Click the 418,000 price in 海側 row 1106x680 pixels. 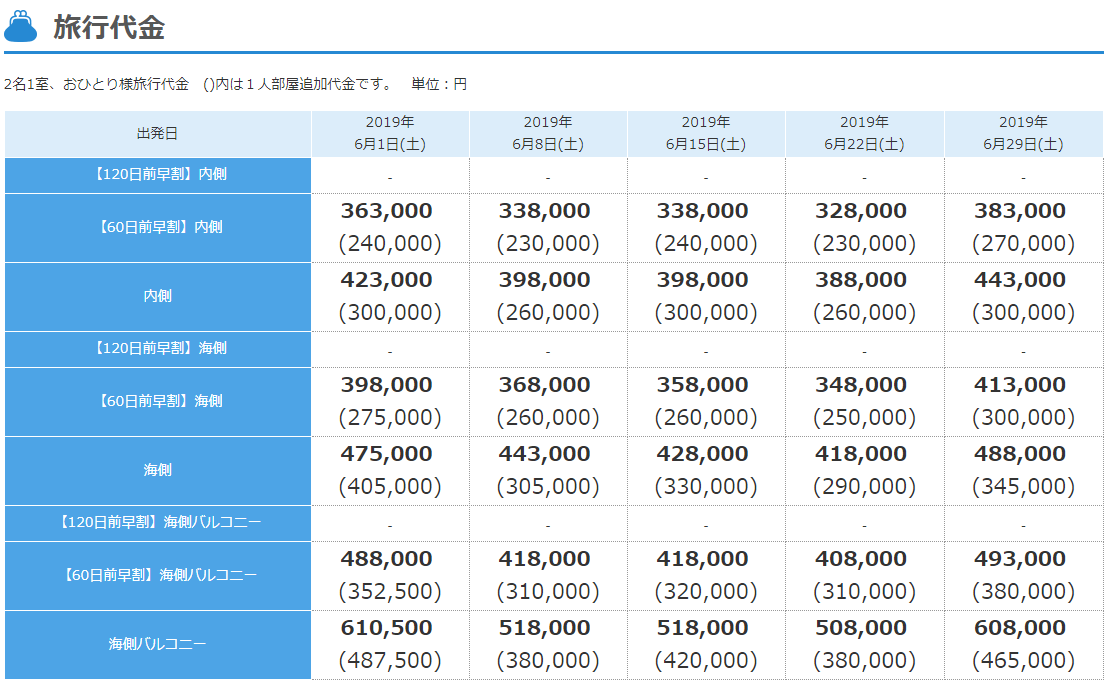coord(861,454)
